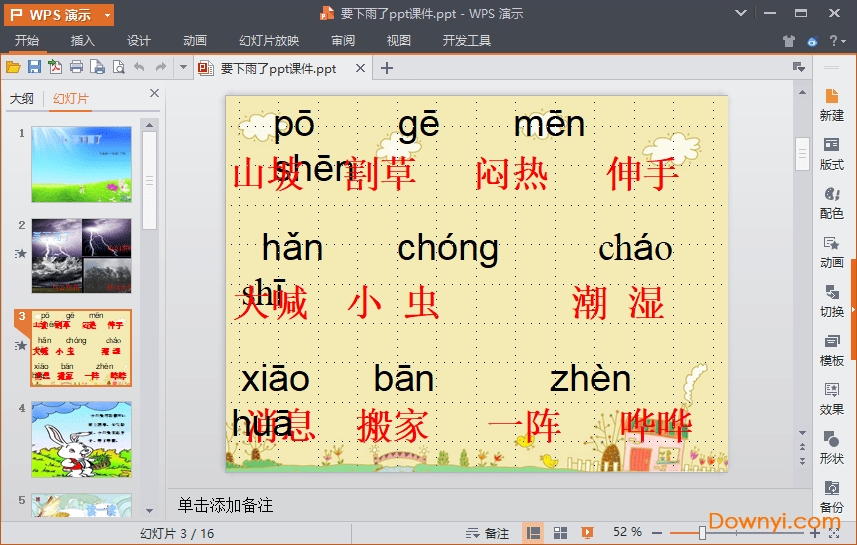Click the Save icon in quick toolbar

(34, 67)
